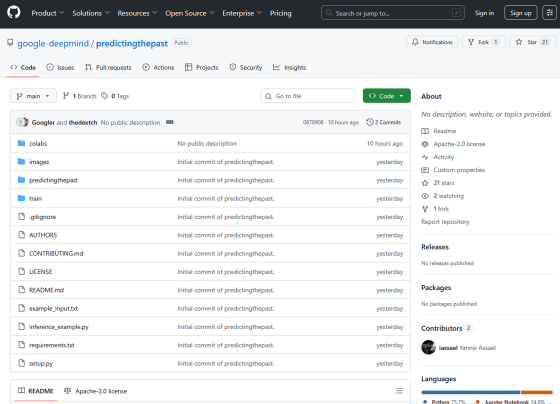Open README.md file in list
Viewport: 560px width, 404px height.
(46, 290)
